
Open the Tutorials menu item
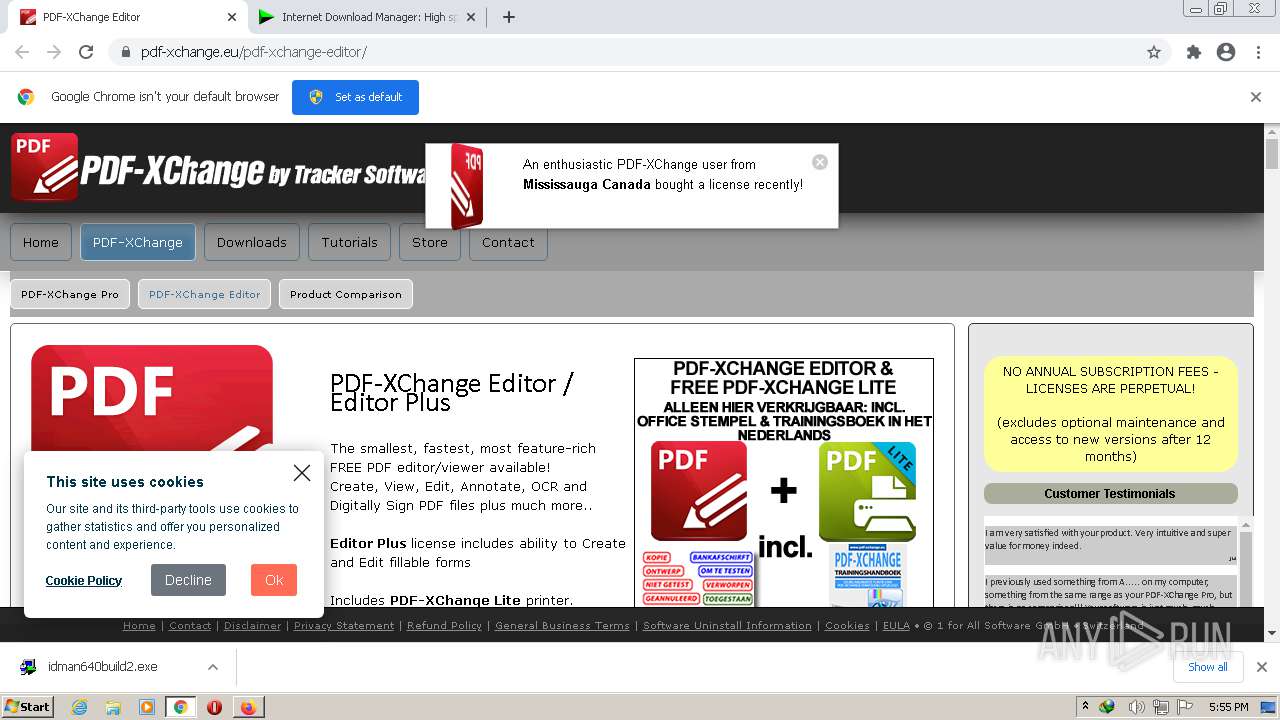350,242
